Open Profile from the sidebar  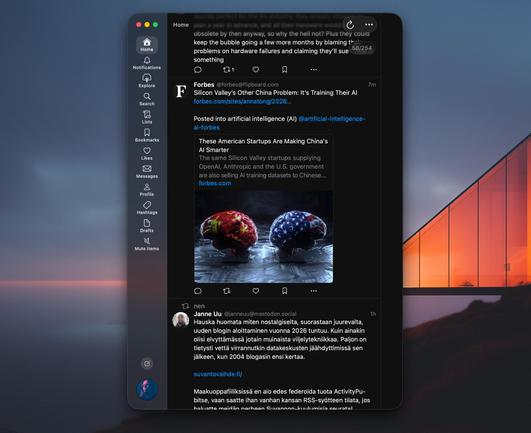[x=147, y=190]
